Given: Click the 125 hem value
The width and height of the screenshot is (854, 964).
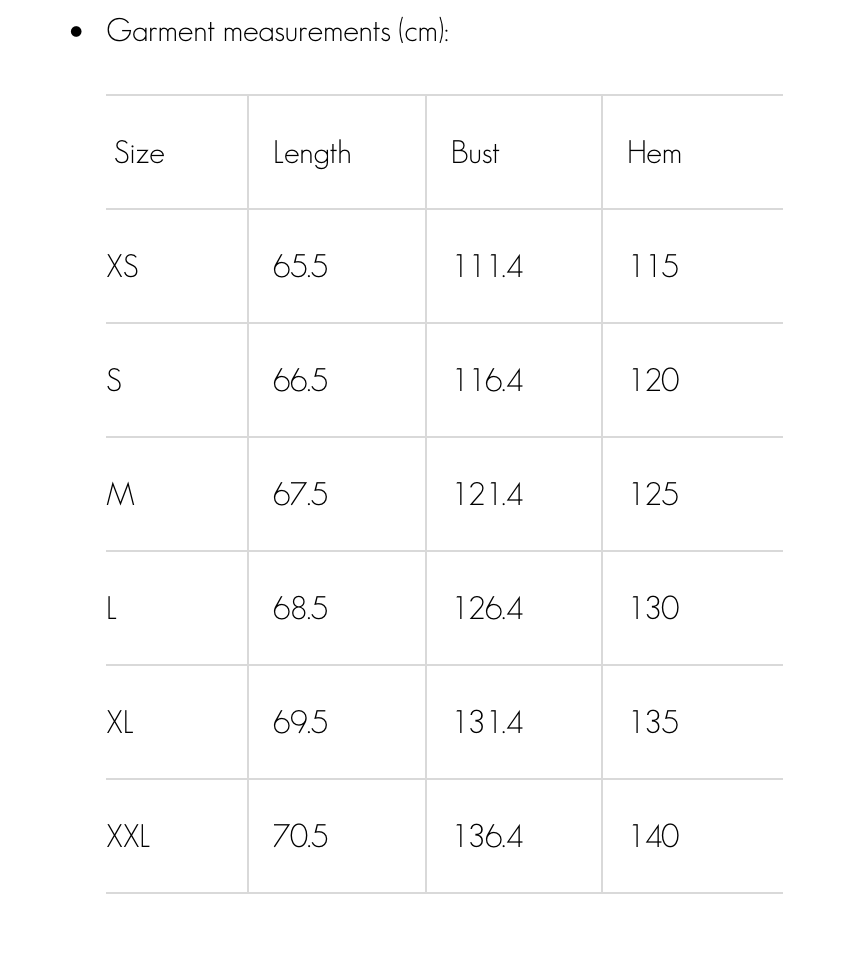Looking at the screenshot, I should 654,495.
